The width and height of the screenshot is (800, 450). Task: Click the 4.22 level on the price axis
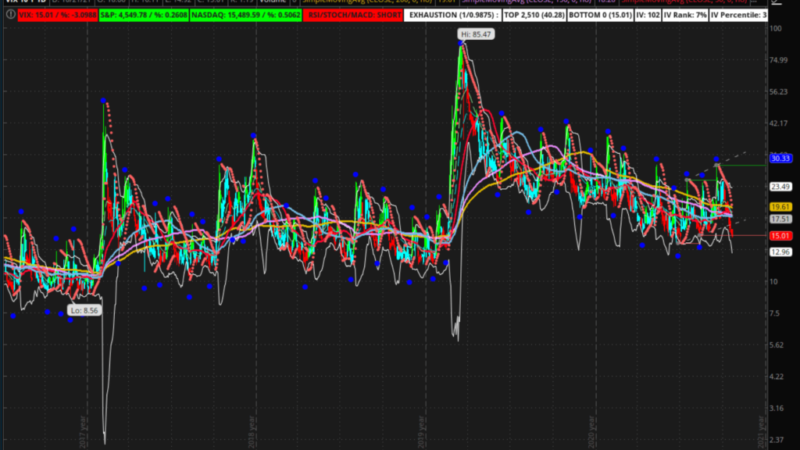click(777, 377)
